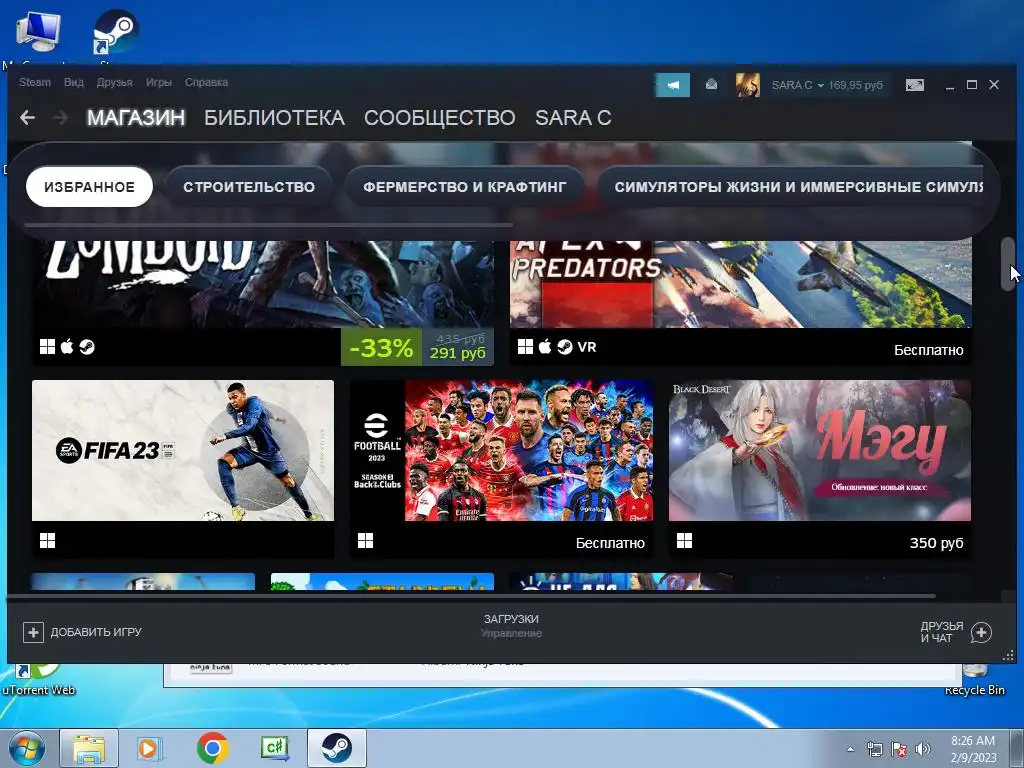Open the Справка menu
1024x768 pixels.
click(206, 82)
